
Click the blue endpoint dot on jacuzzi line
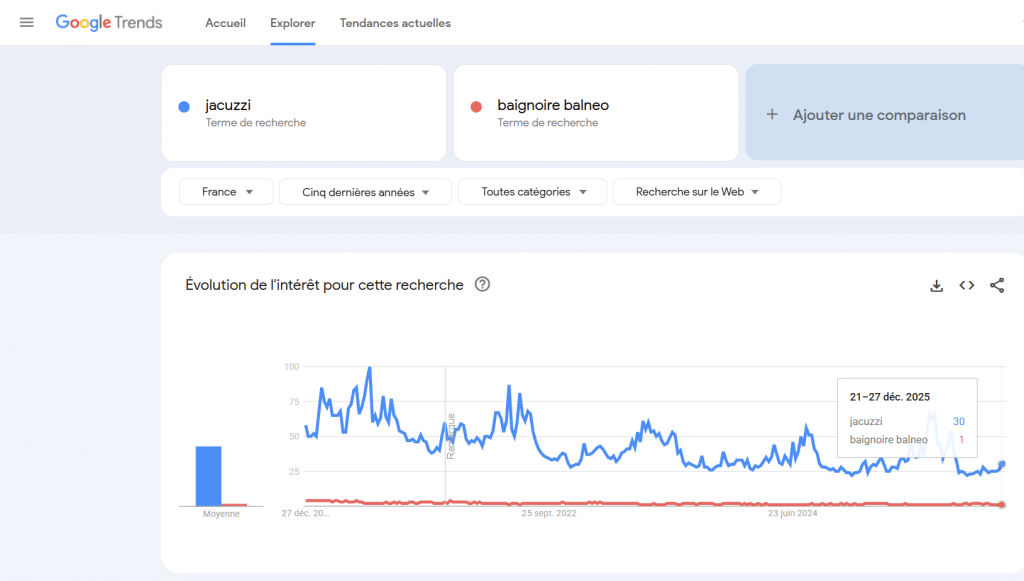1002,464
